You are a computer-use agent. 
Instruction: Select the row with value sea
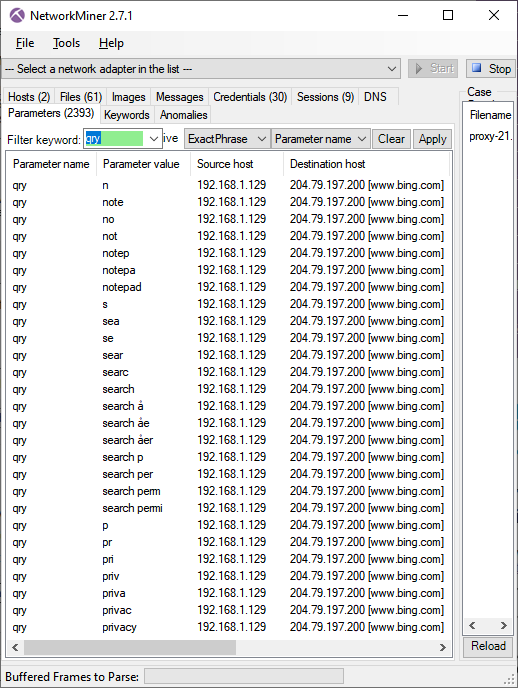(x=229, y=321)
